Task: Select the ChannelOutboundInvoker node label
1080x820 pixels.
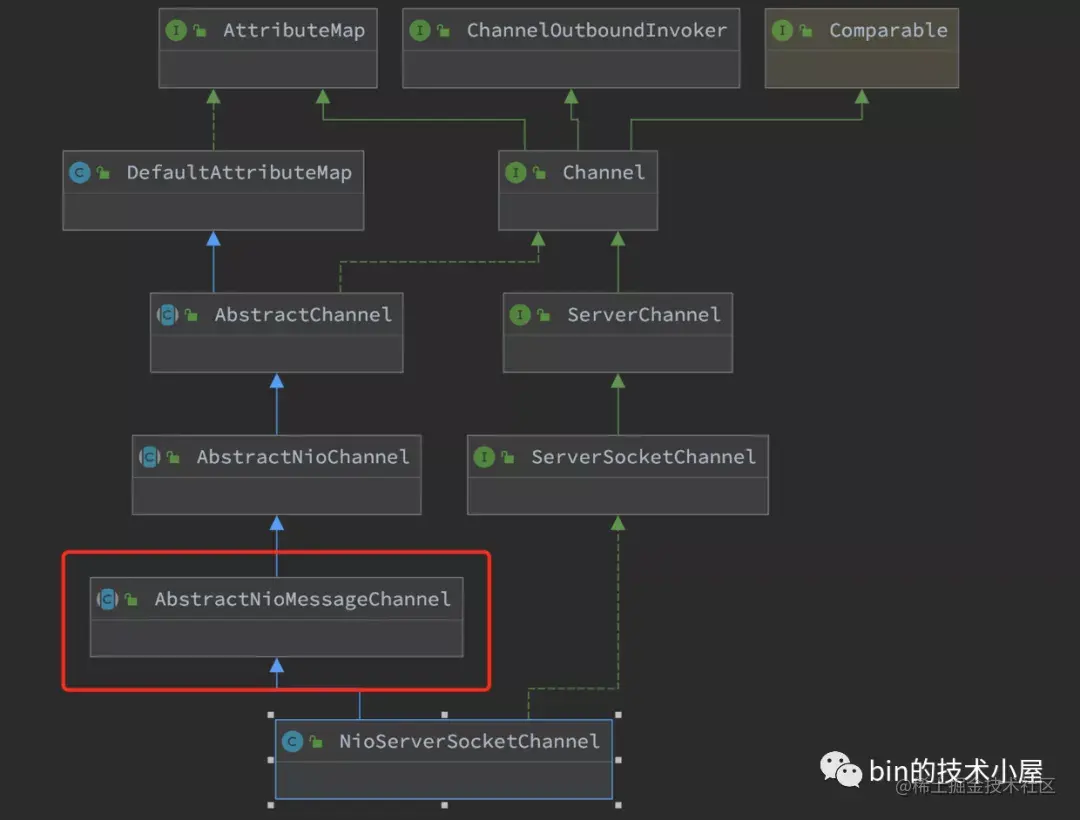Action: coord(596,30)
